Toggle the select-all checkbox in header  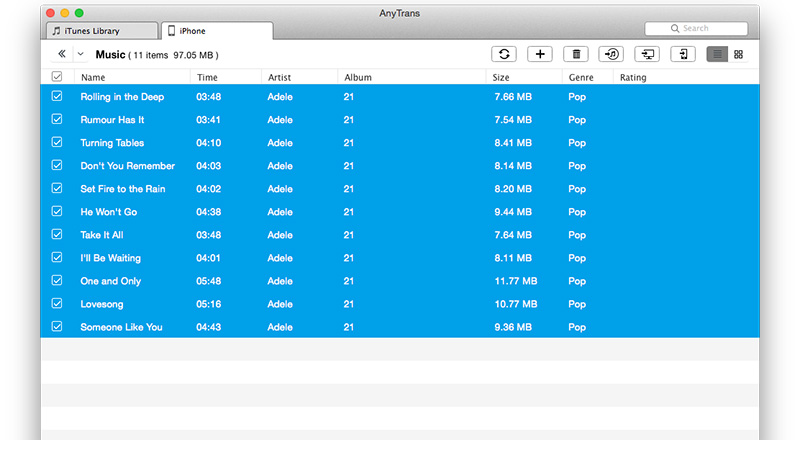tap(57, 77)
